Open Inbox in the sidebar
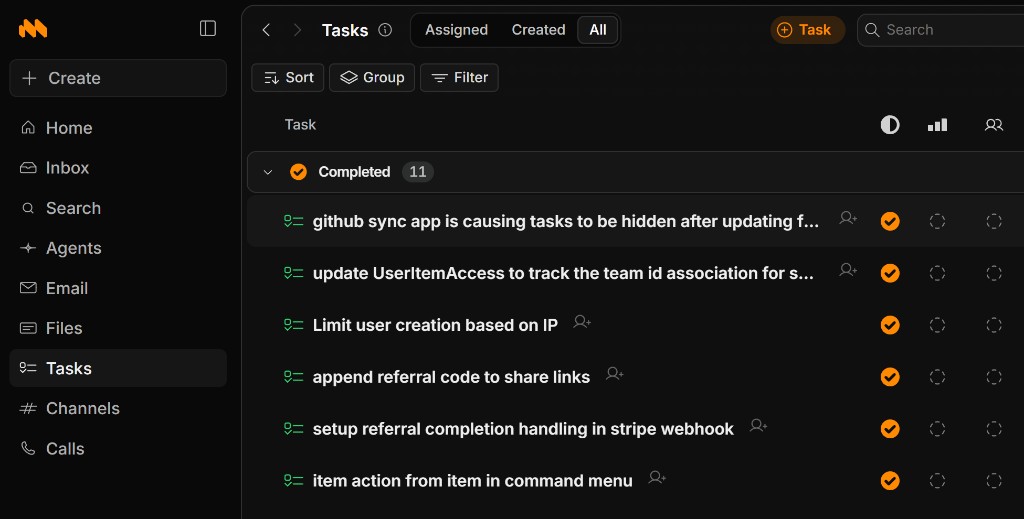Screen dimensions: 1024x519 [118, 168]
